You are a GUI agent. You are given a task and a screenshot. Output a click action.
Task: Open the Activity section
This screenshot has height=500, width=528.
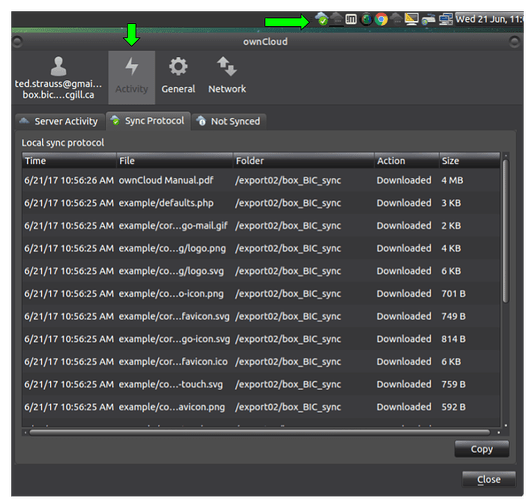[132, 77]
